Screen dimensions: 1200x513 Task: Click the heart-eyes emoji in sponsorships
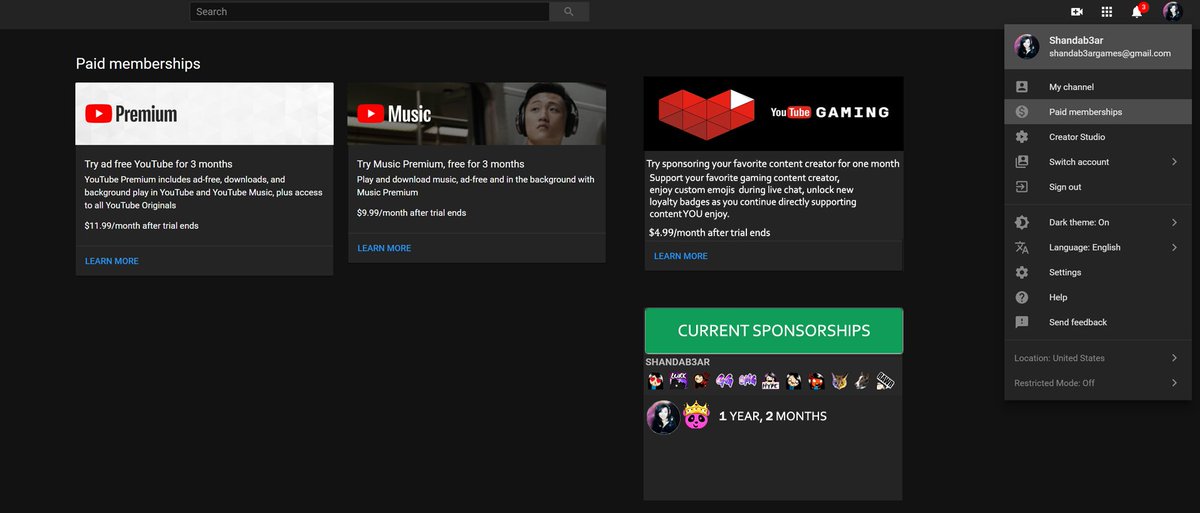click(656, 381)
